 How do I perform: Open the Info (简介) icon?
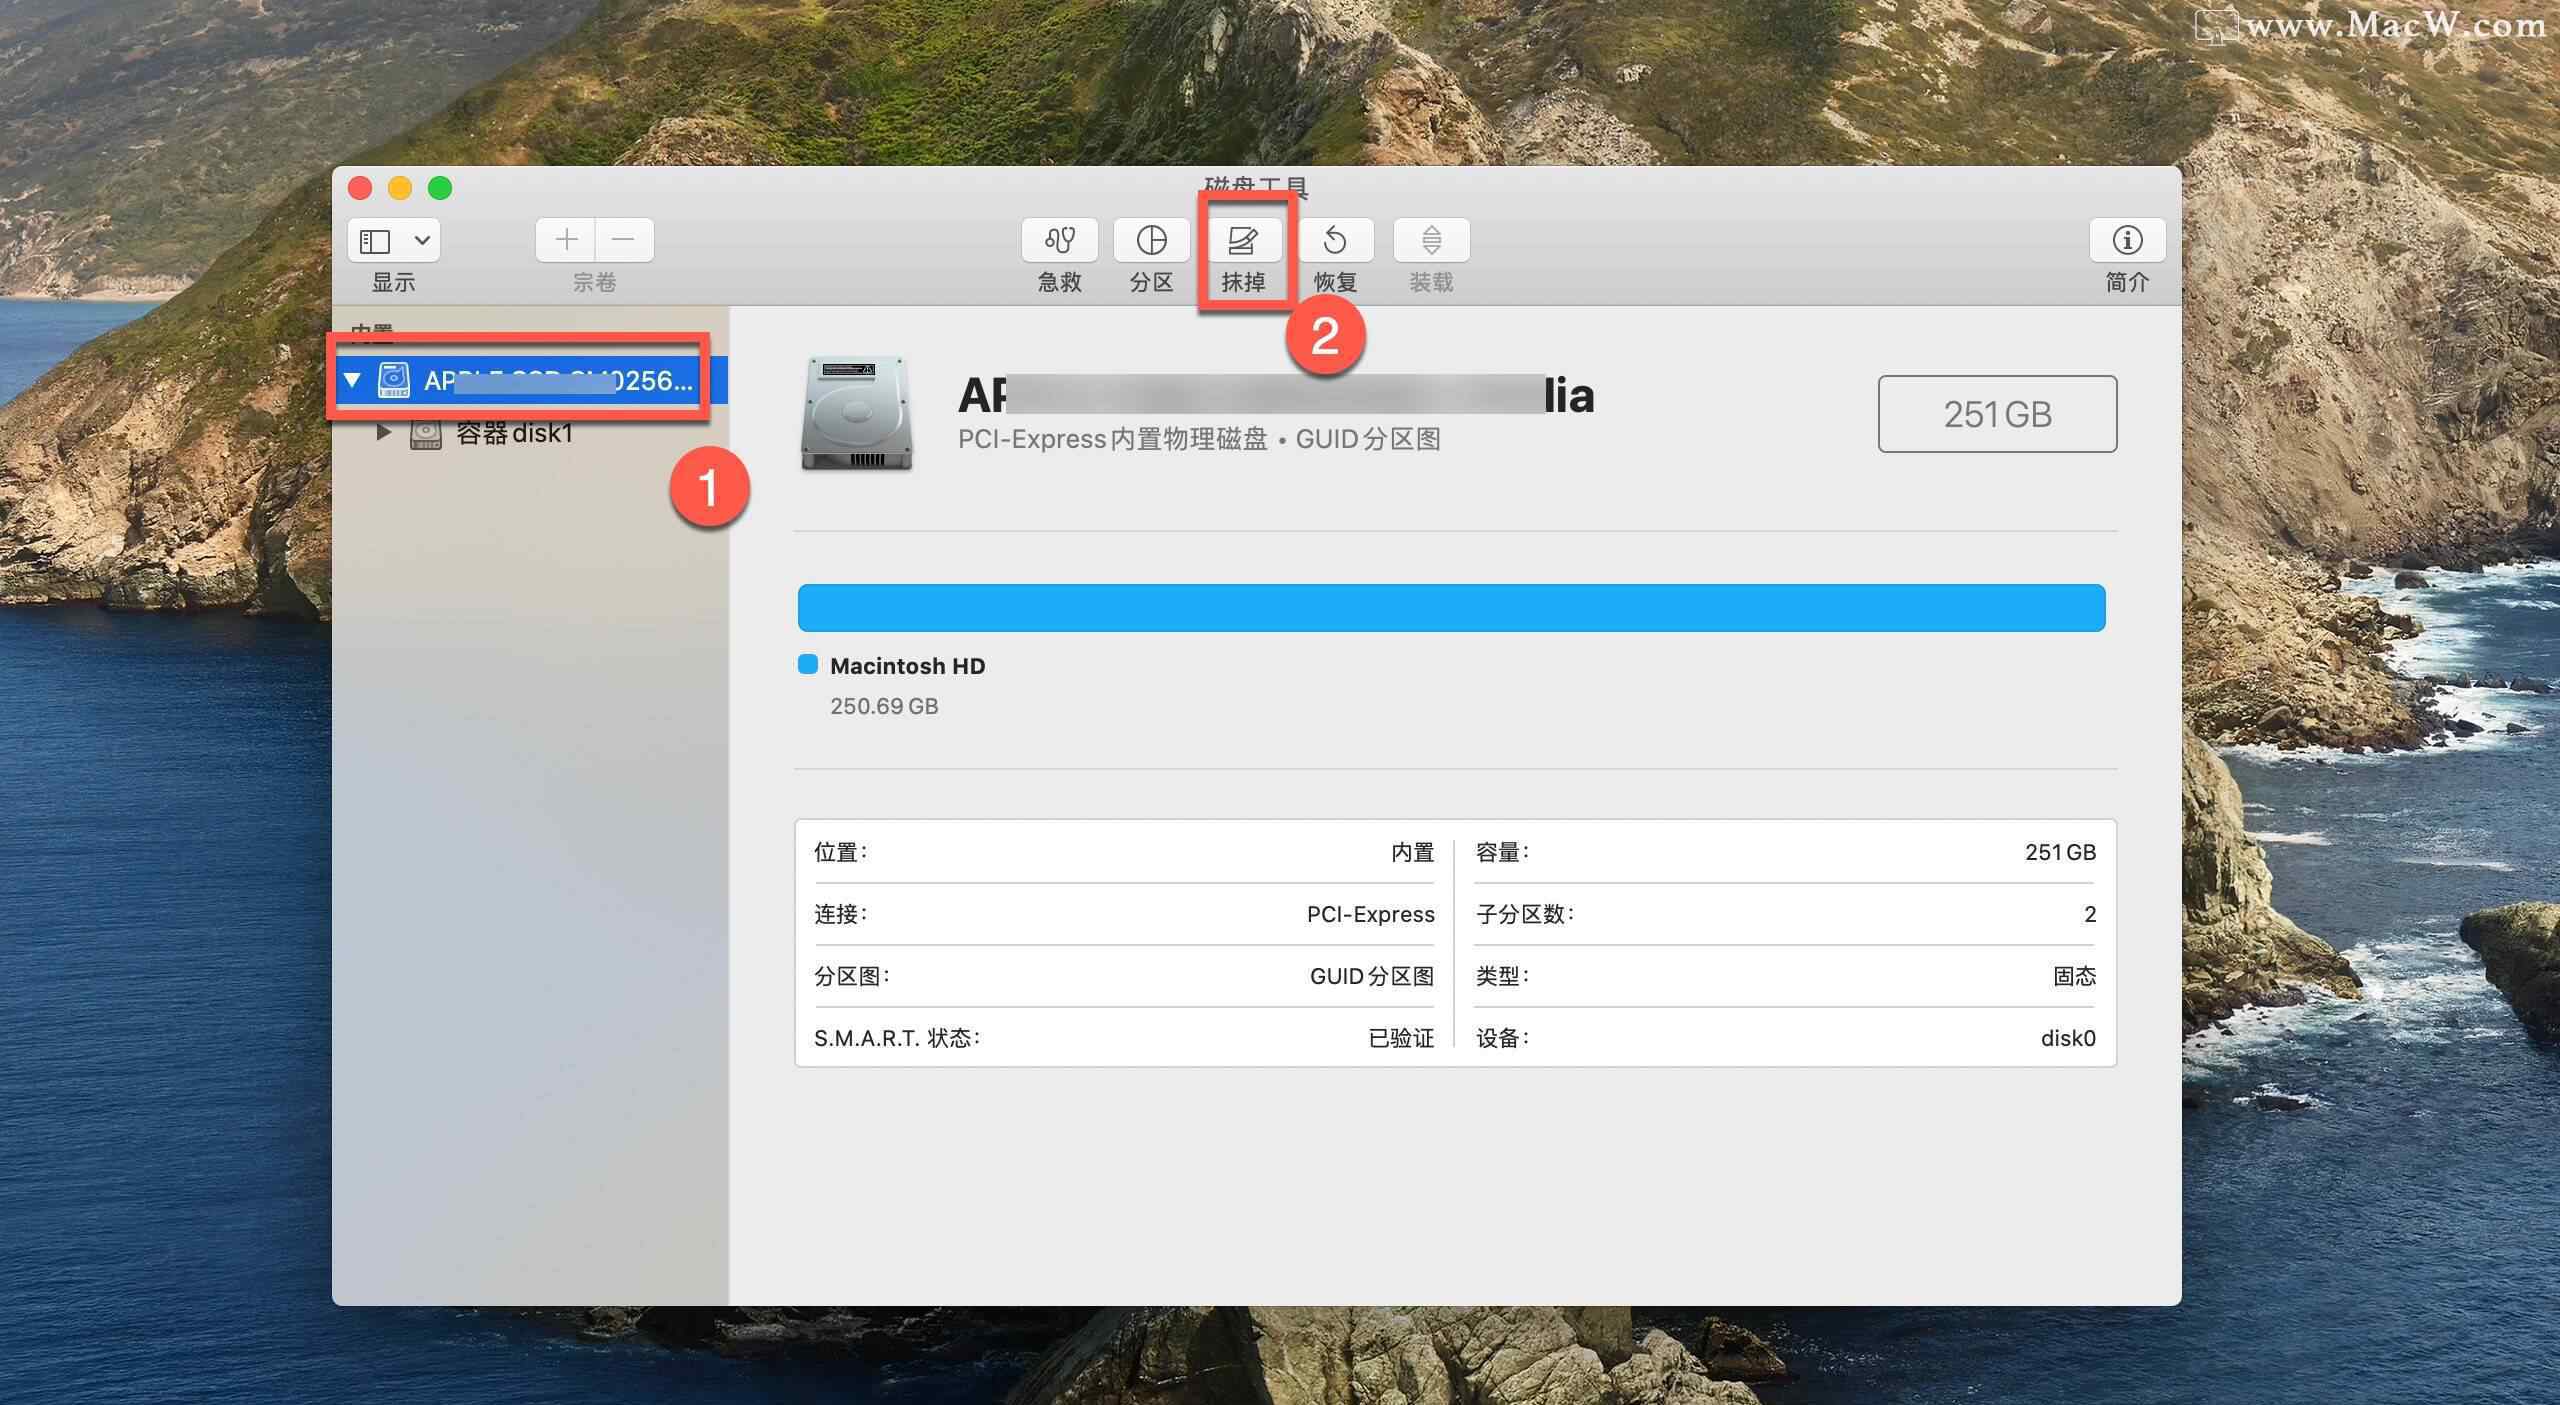tap(2127, 240)
